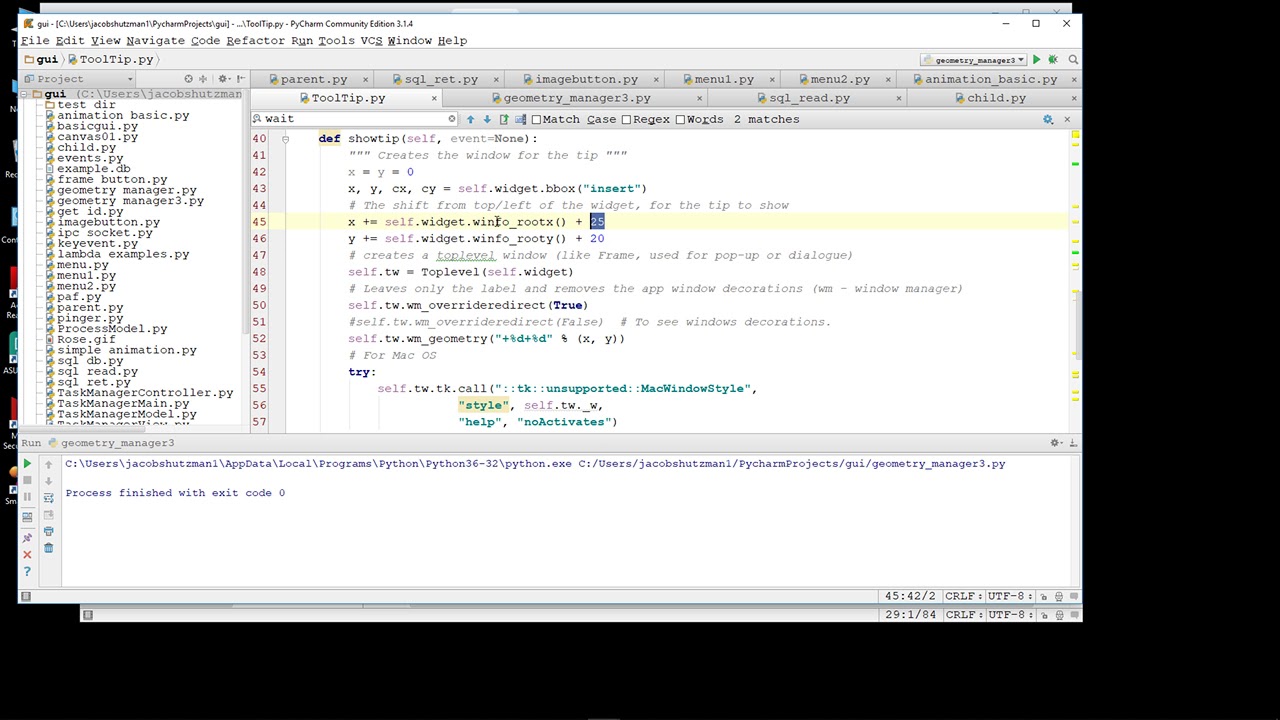Open Run panel settings gear
Viewport: 1280px width, 720px height.
[x=1056, y=443]
